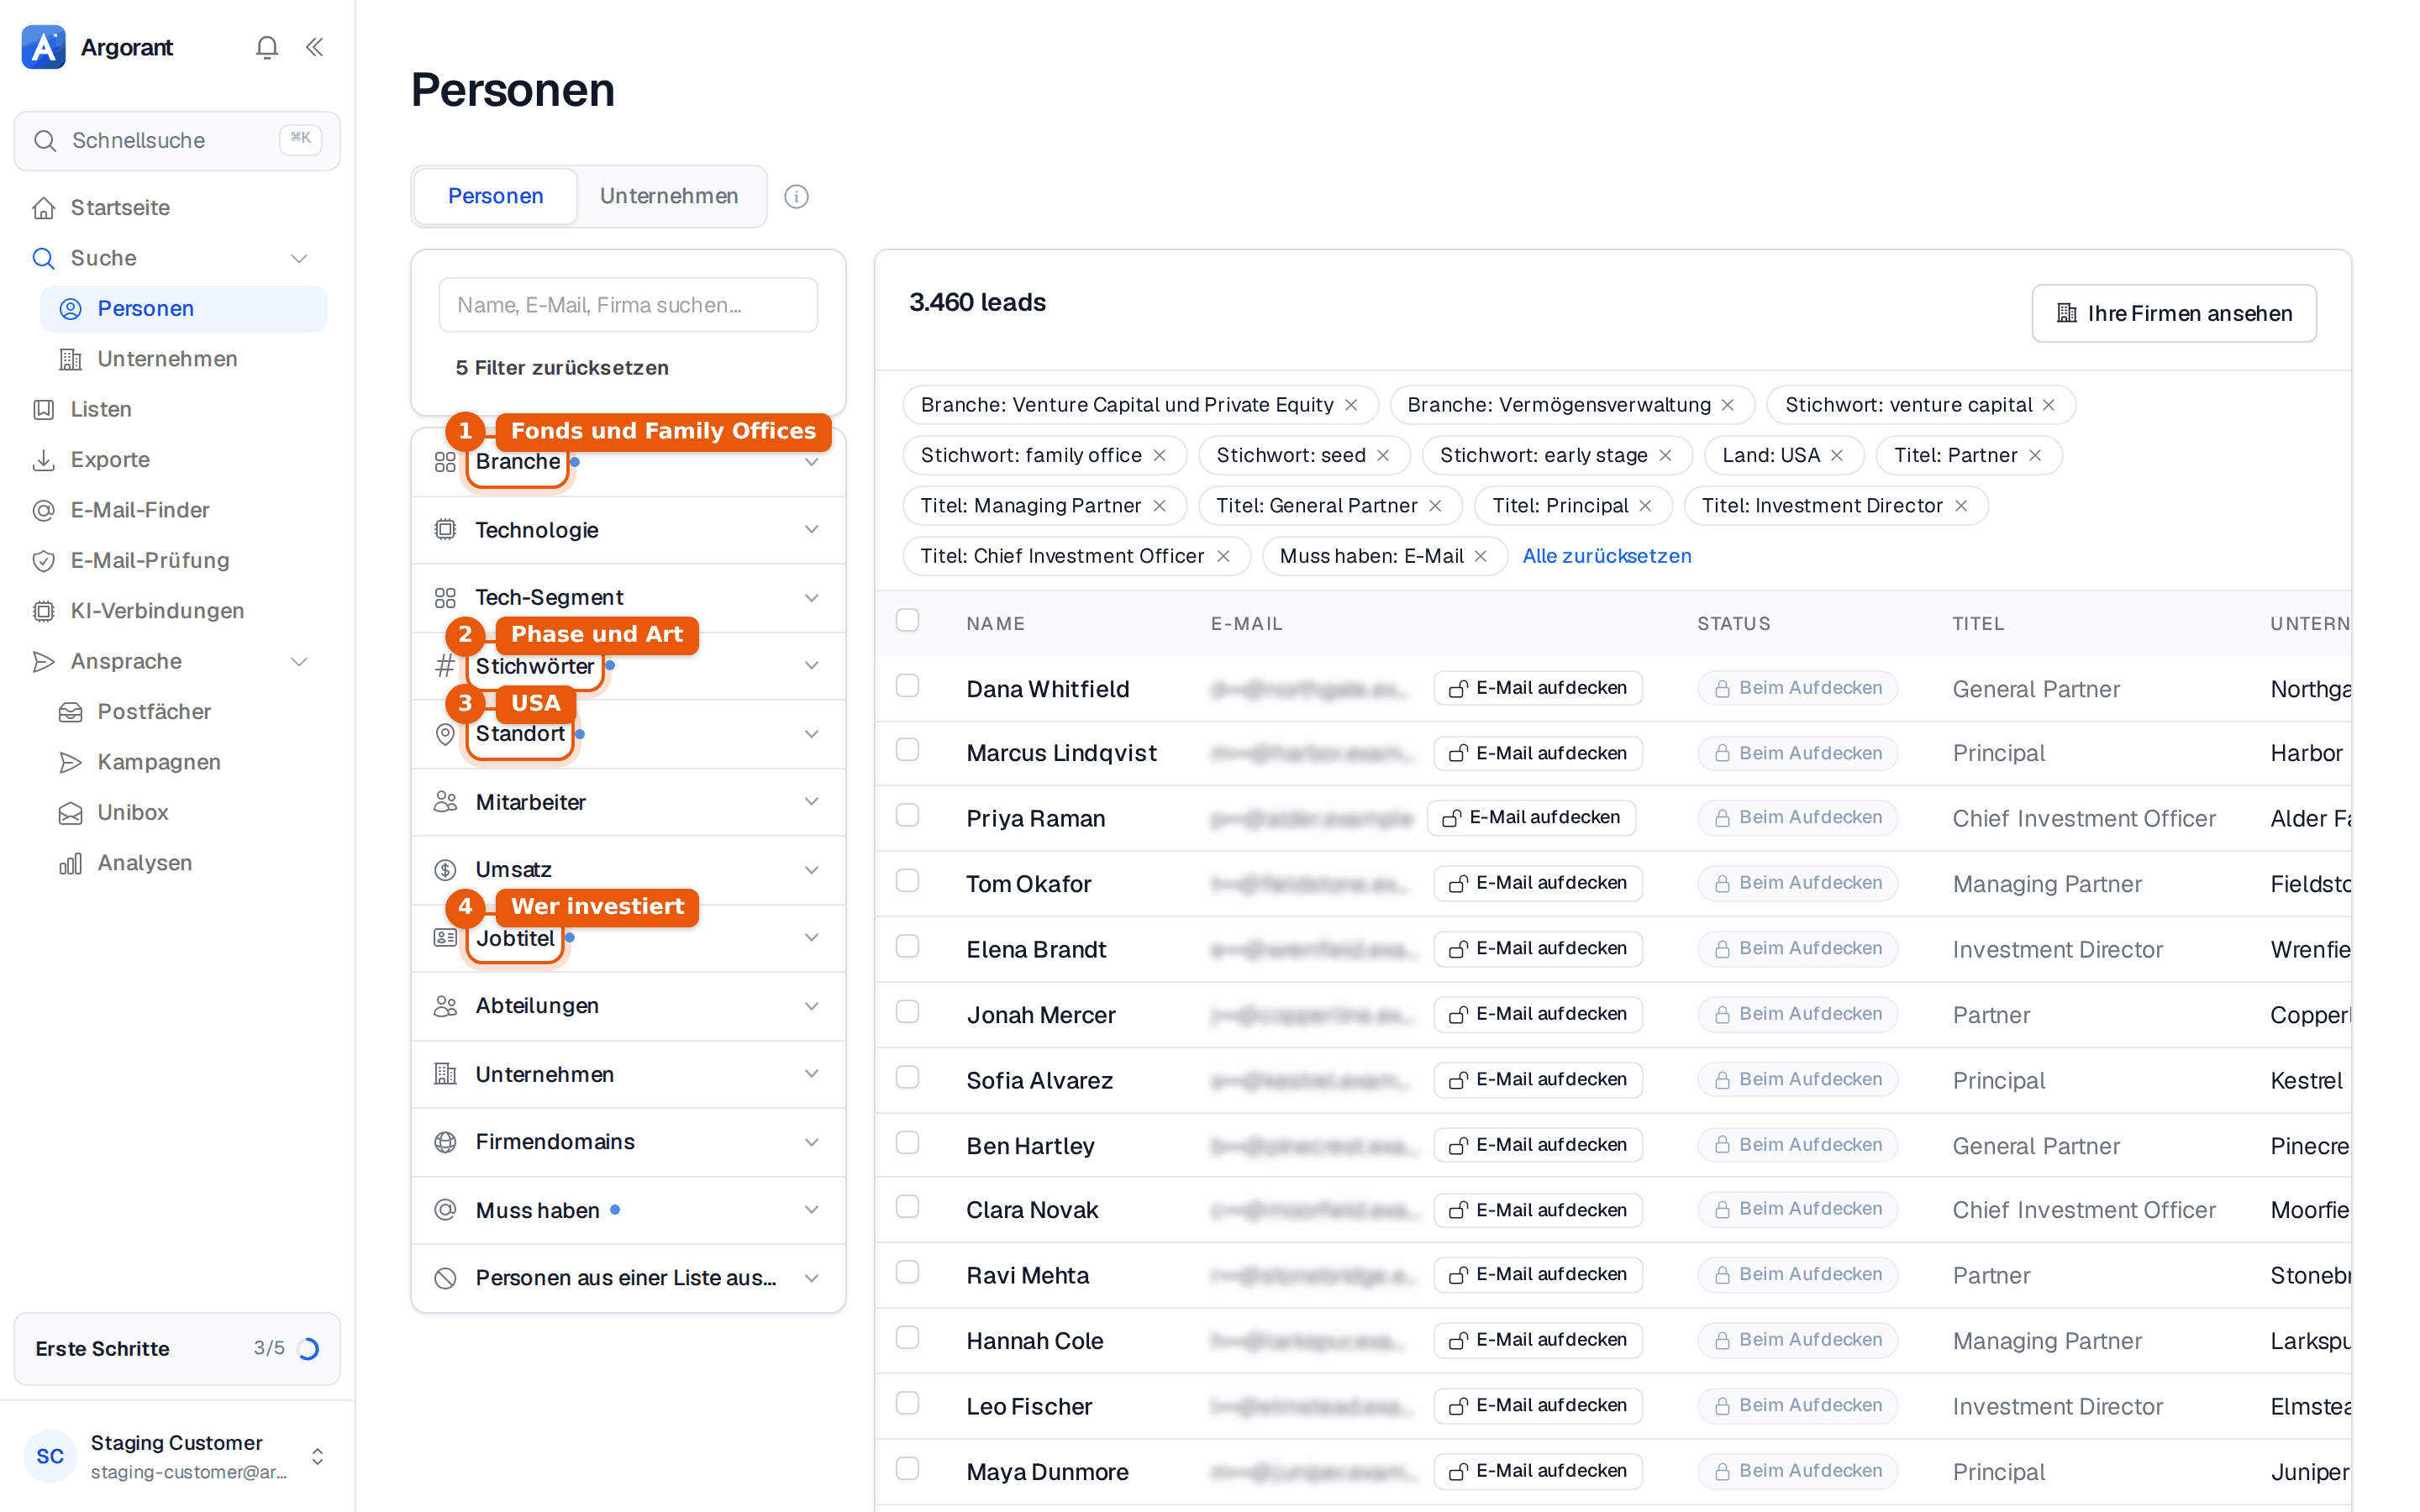Viewport: 2420px width, 1512px height.
Task: Collapse the sidebar with double-chevron icon
Action: pos(314,47)
